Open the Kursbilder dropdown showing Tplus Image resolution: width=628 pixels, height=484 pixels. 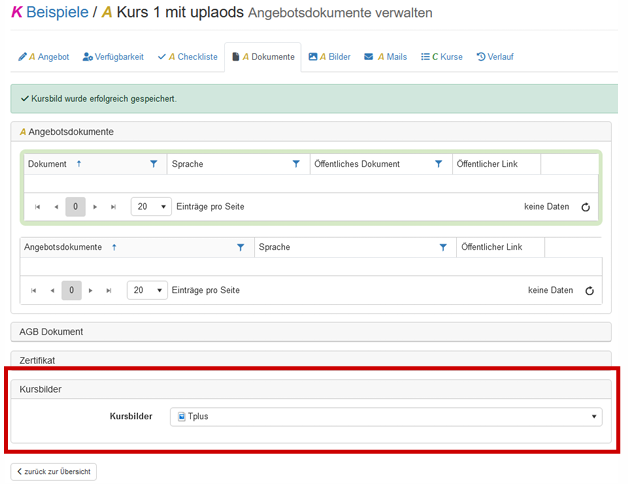386,416
